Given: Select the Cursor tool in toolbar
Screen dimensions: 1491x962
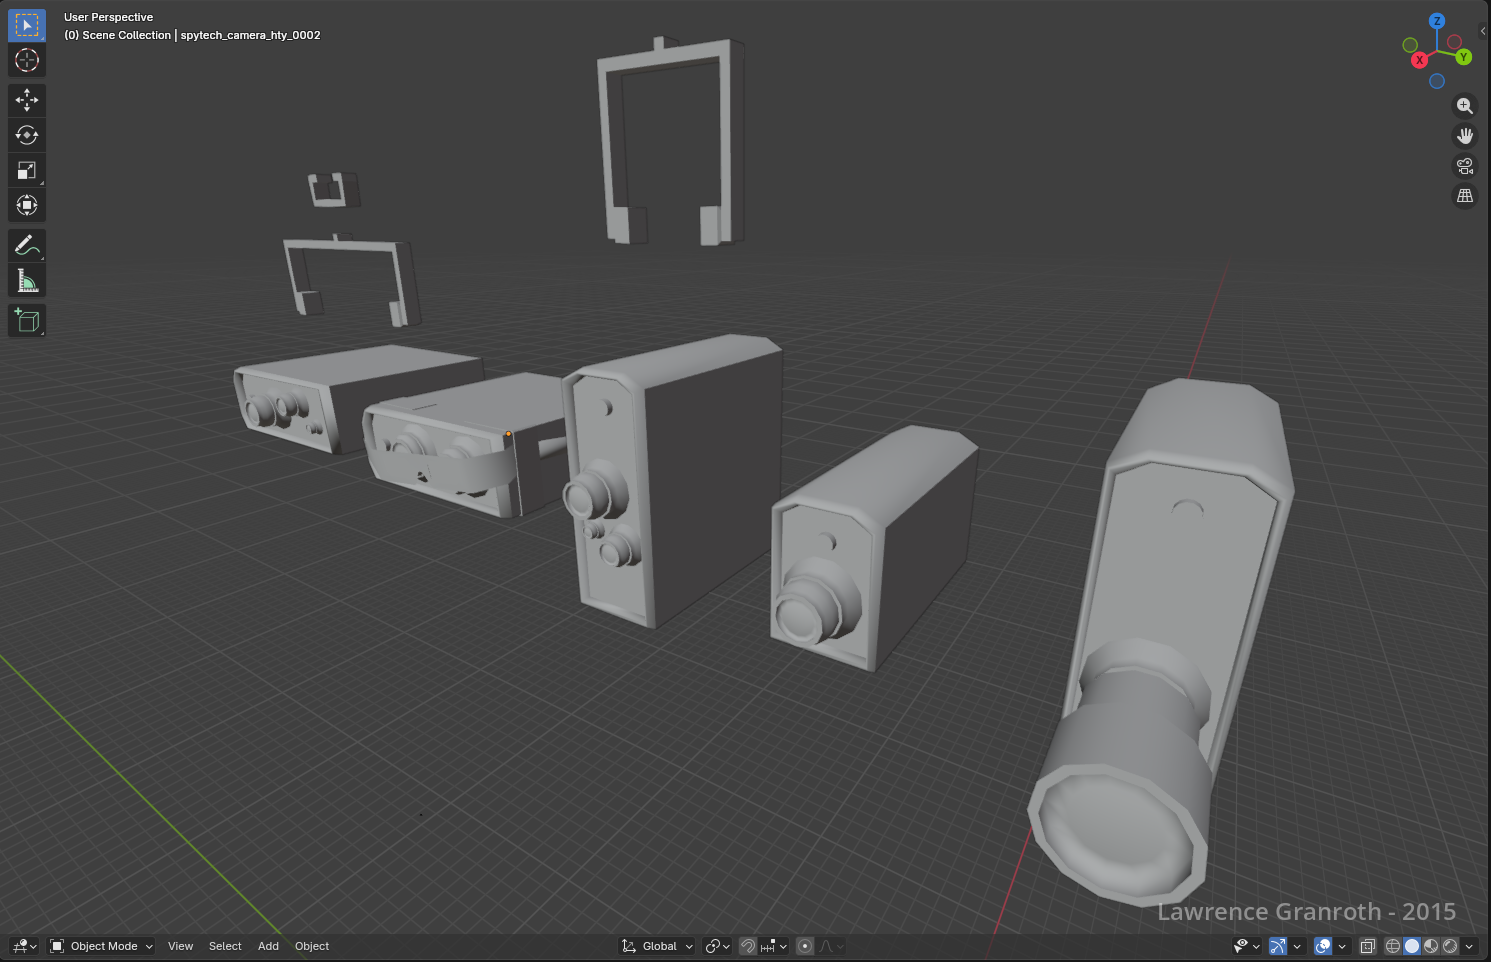Looking at the screenshot, I should point(27,60).
